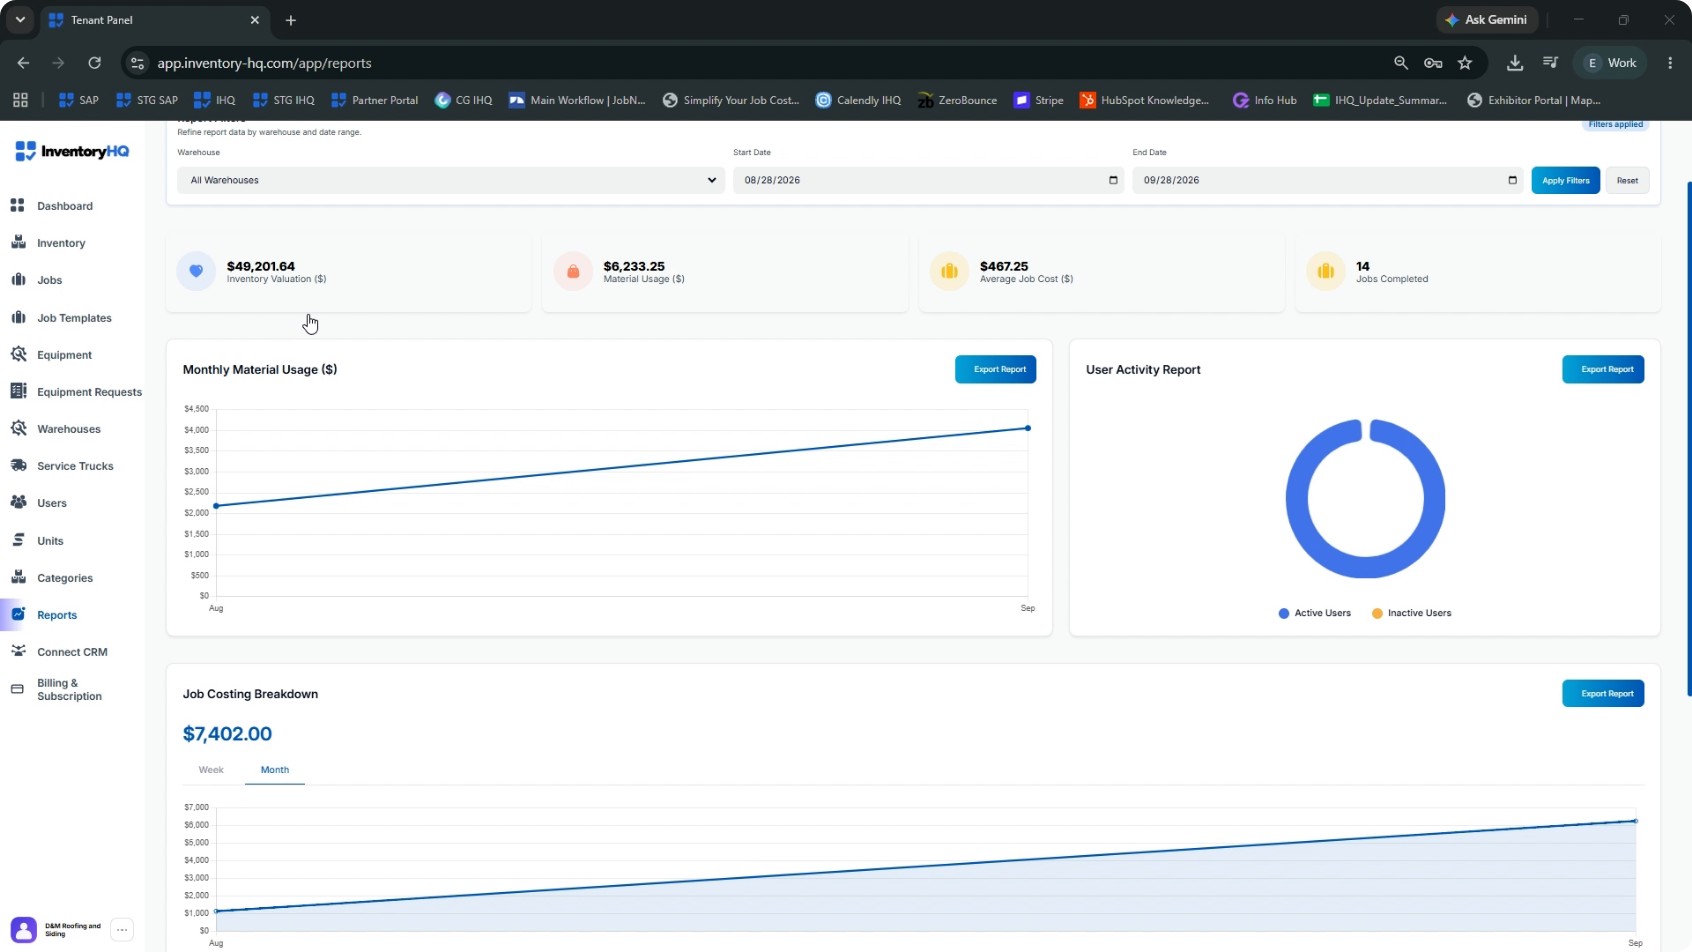Open the Connect CRM sidebar icon
This screenshot has height=952, width=1692.
(x=17, y=651)
